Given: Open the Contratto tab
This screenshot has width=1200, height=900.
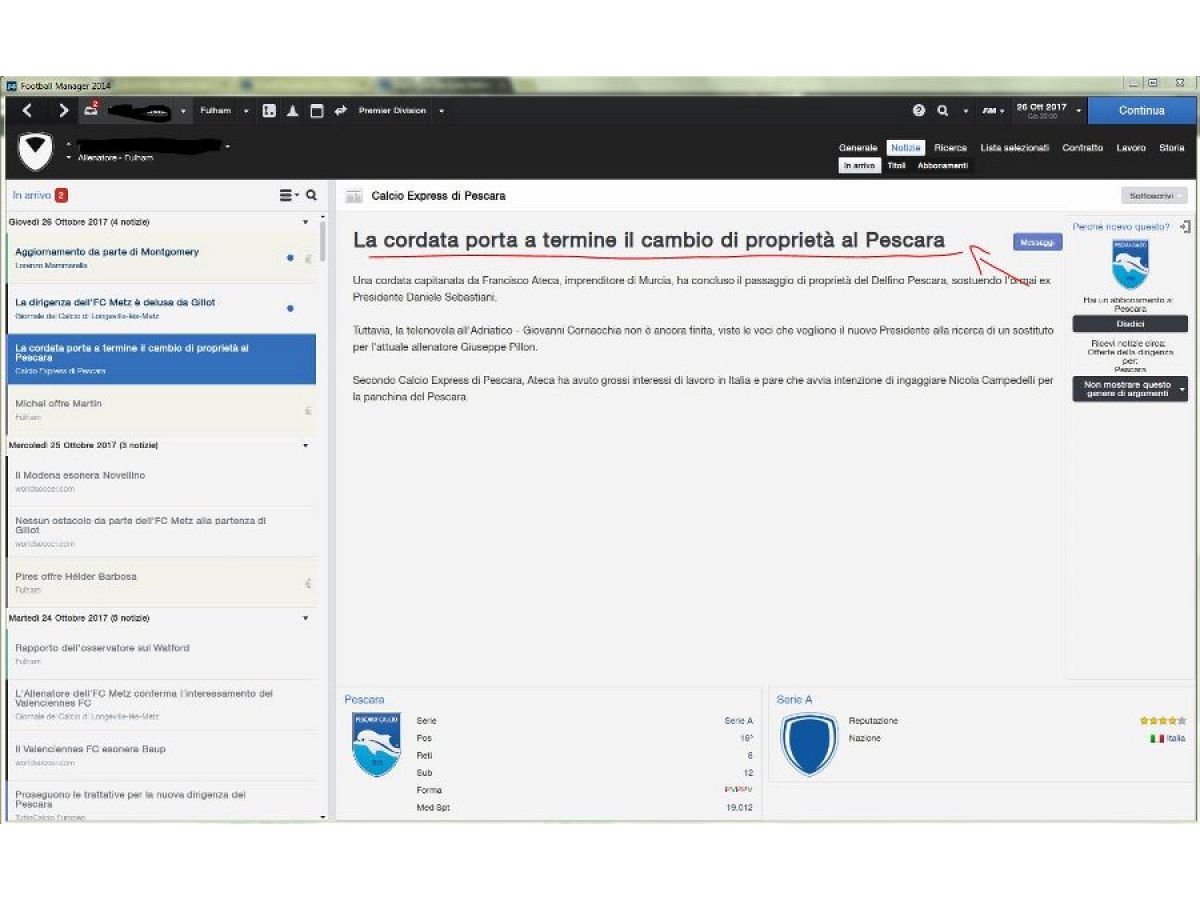Looking at the screenshot, I should 1083,148.
